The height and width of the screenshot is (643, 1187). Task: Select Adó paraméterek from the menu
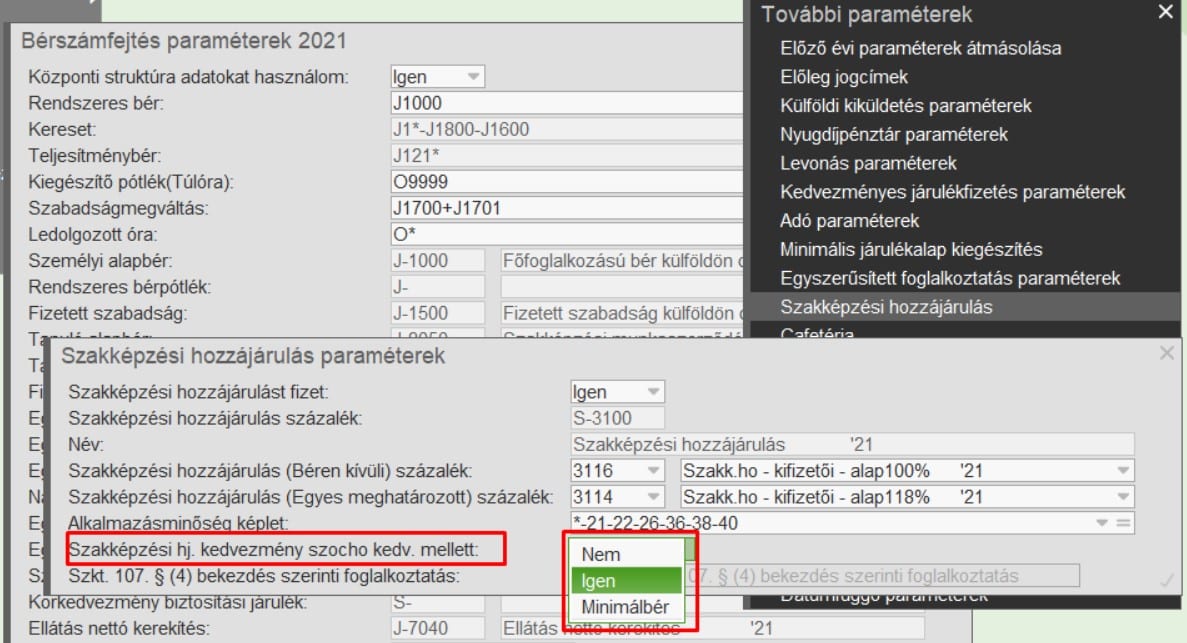click(850, 220)
